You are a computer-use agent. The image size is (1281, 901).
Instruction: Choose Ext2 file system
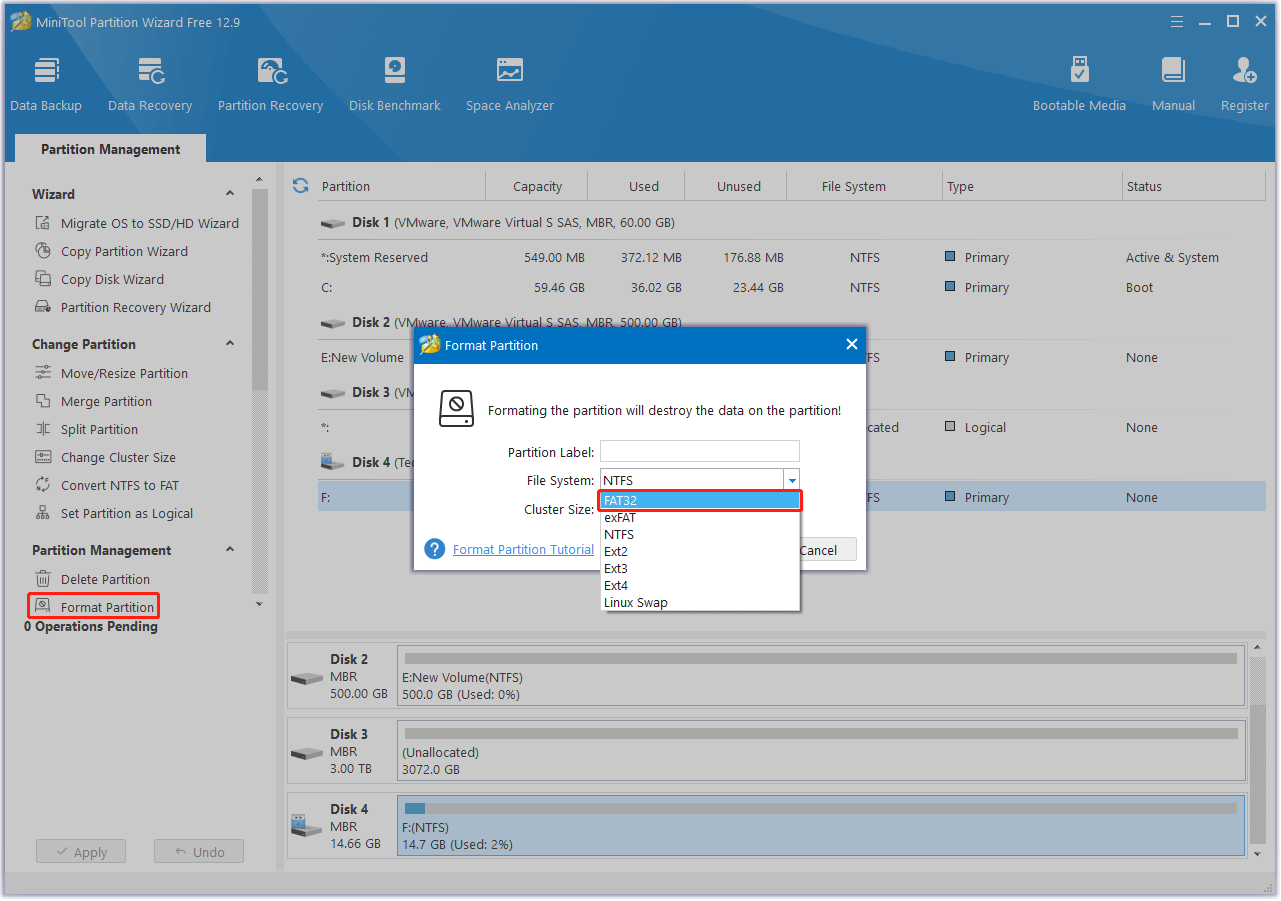click(700, 551)
